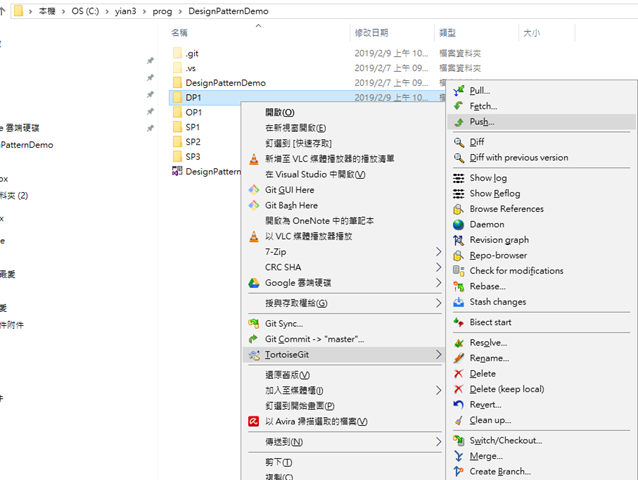Expand the 授與存取權給(G) submenu arrow
This screenshot has width=638, height=480.
point(438,303)
